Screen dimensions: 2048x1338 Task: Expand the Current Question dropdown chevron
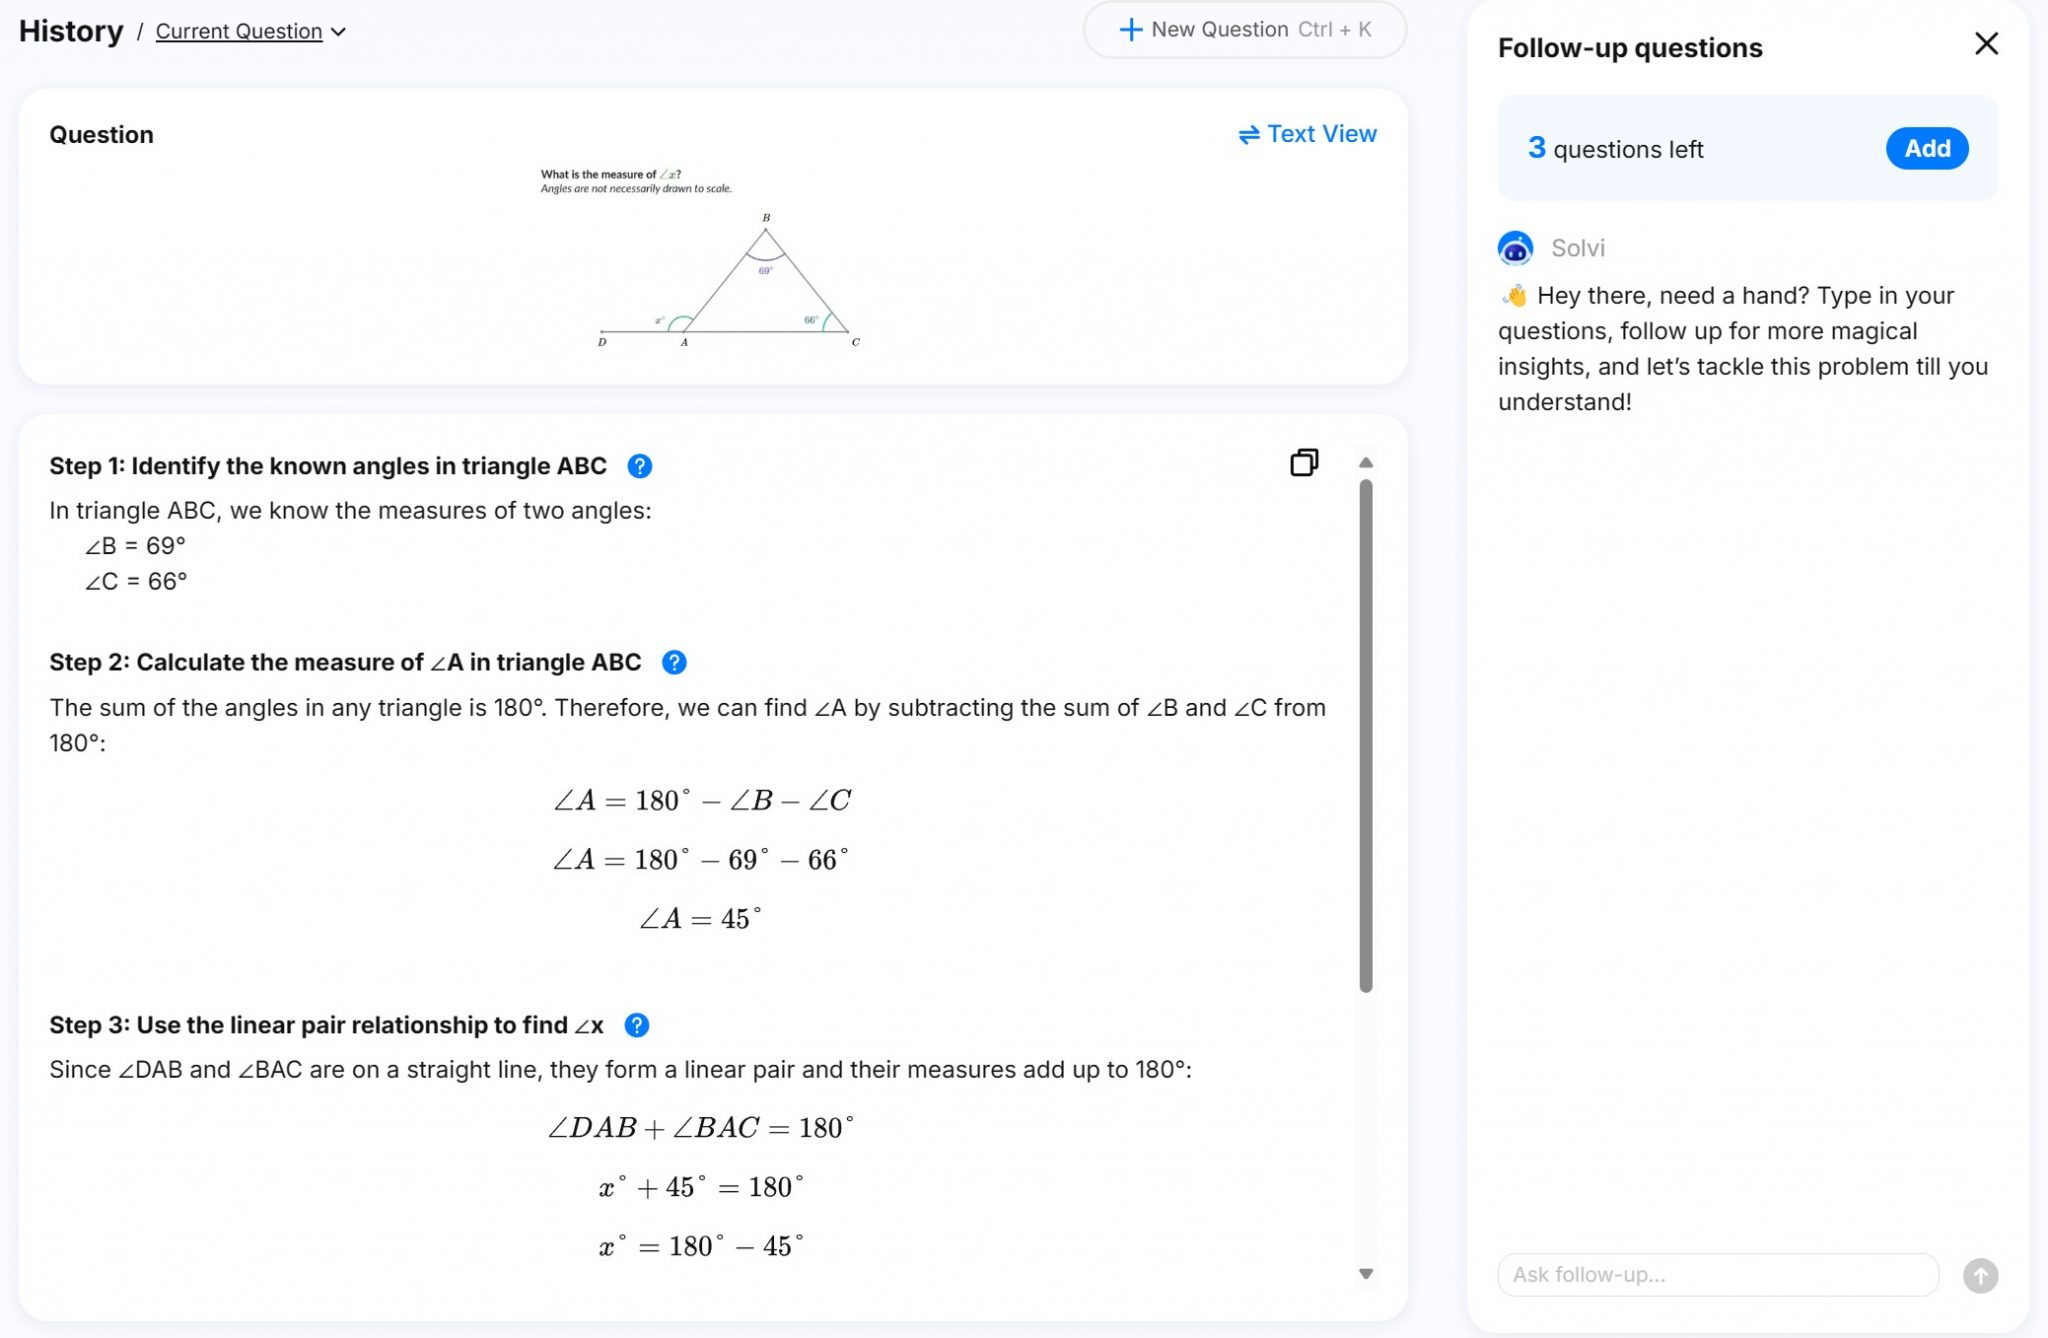coord(338,31)
